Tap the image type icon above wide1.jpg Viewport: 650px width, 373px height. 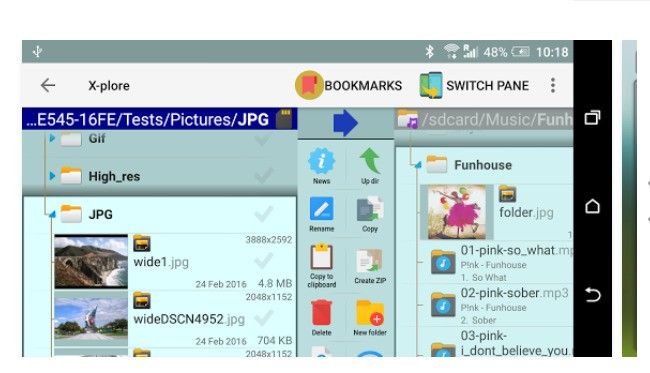click(142, 244)
